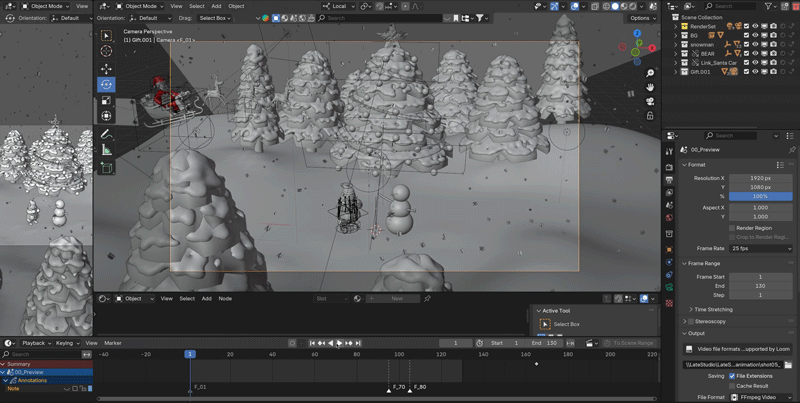Select the Annotate tool
The height and width of the screenshot is (403, 800).
[x=106, y=134]
